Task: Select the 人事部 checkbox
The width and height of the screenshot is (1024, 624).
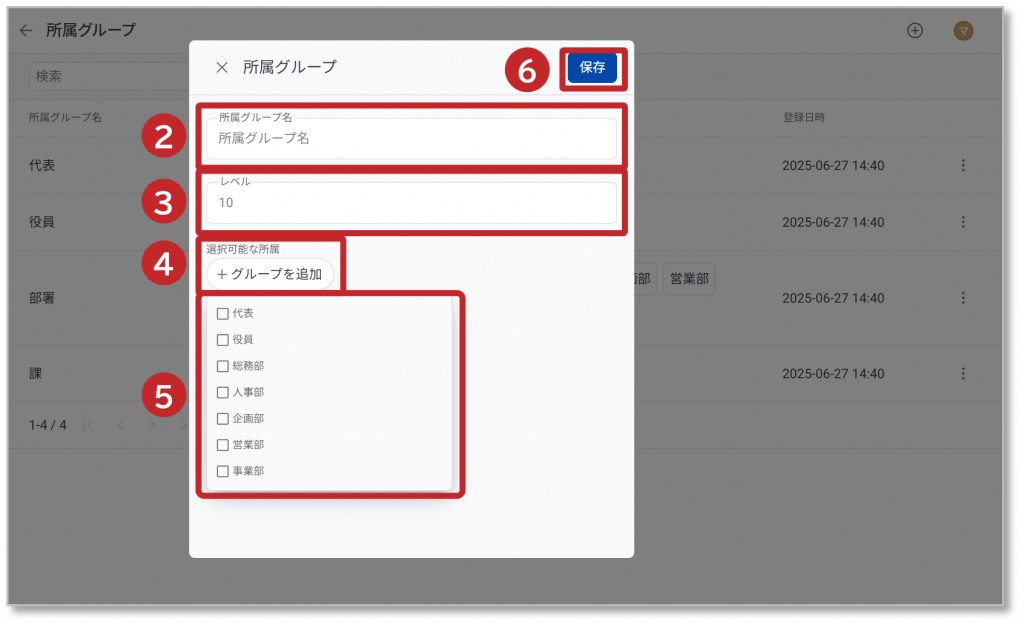Action: tap(223, 392)
